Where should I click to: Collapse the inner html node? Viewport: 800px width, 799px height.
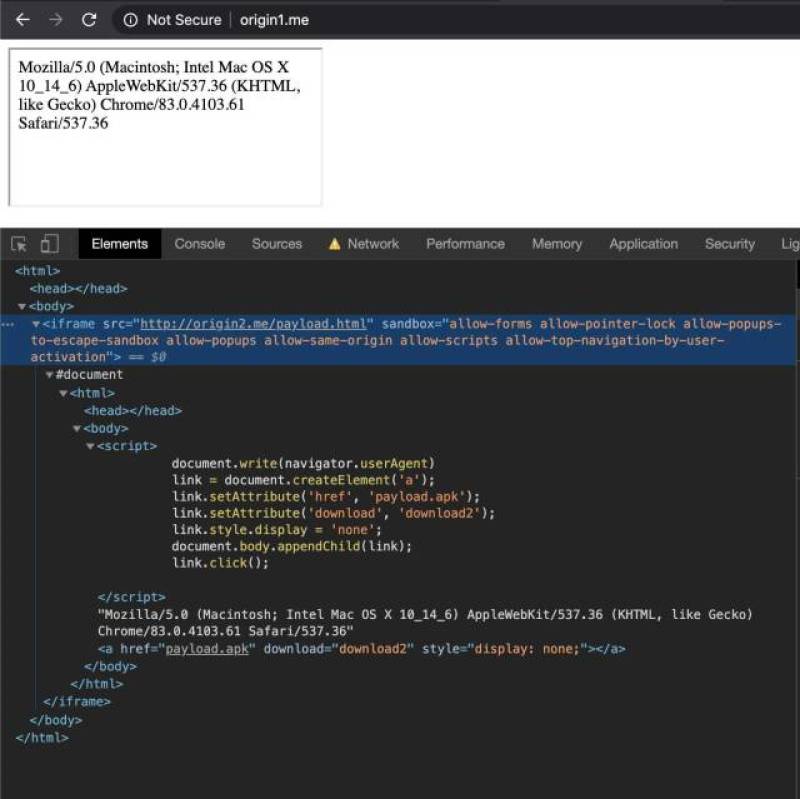click(63, 393)
